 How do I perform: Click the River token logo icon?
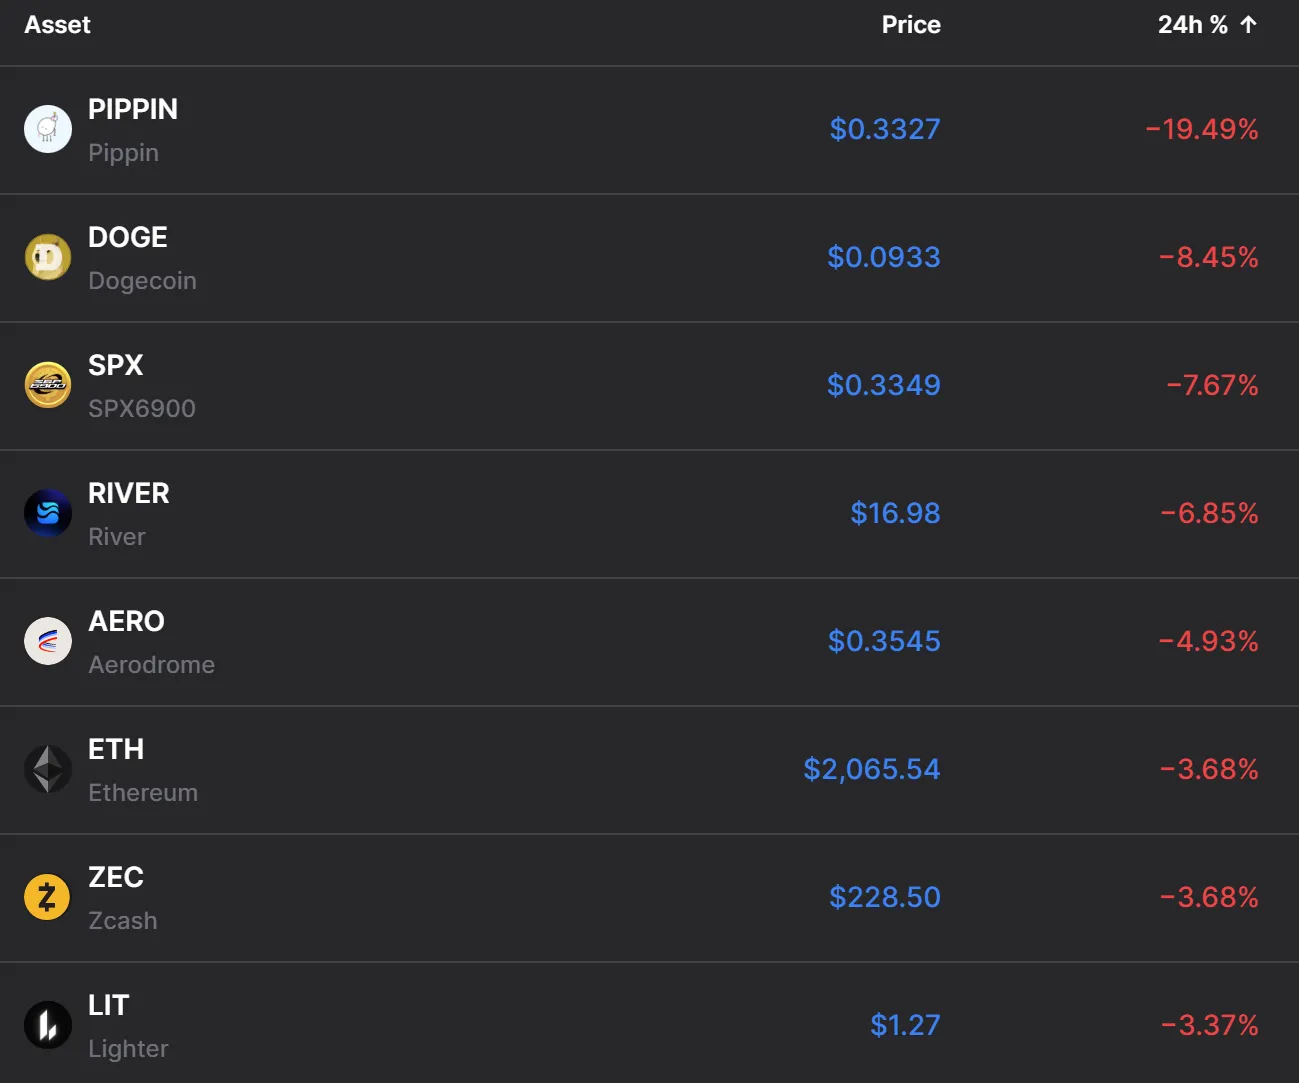pyautogui.click(x=48, y=513)
